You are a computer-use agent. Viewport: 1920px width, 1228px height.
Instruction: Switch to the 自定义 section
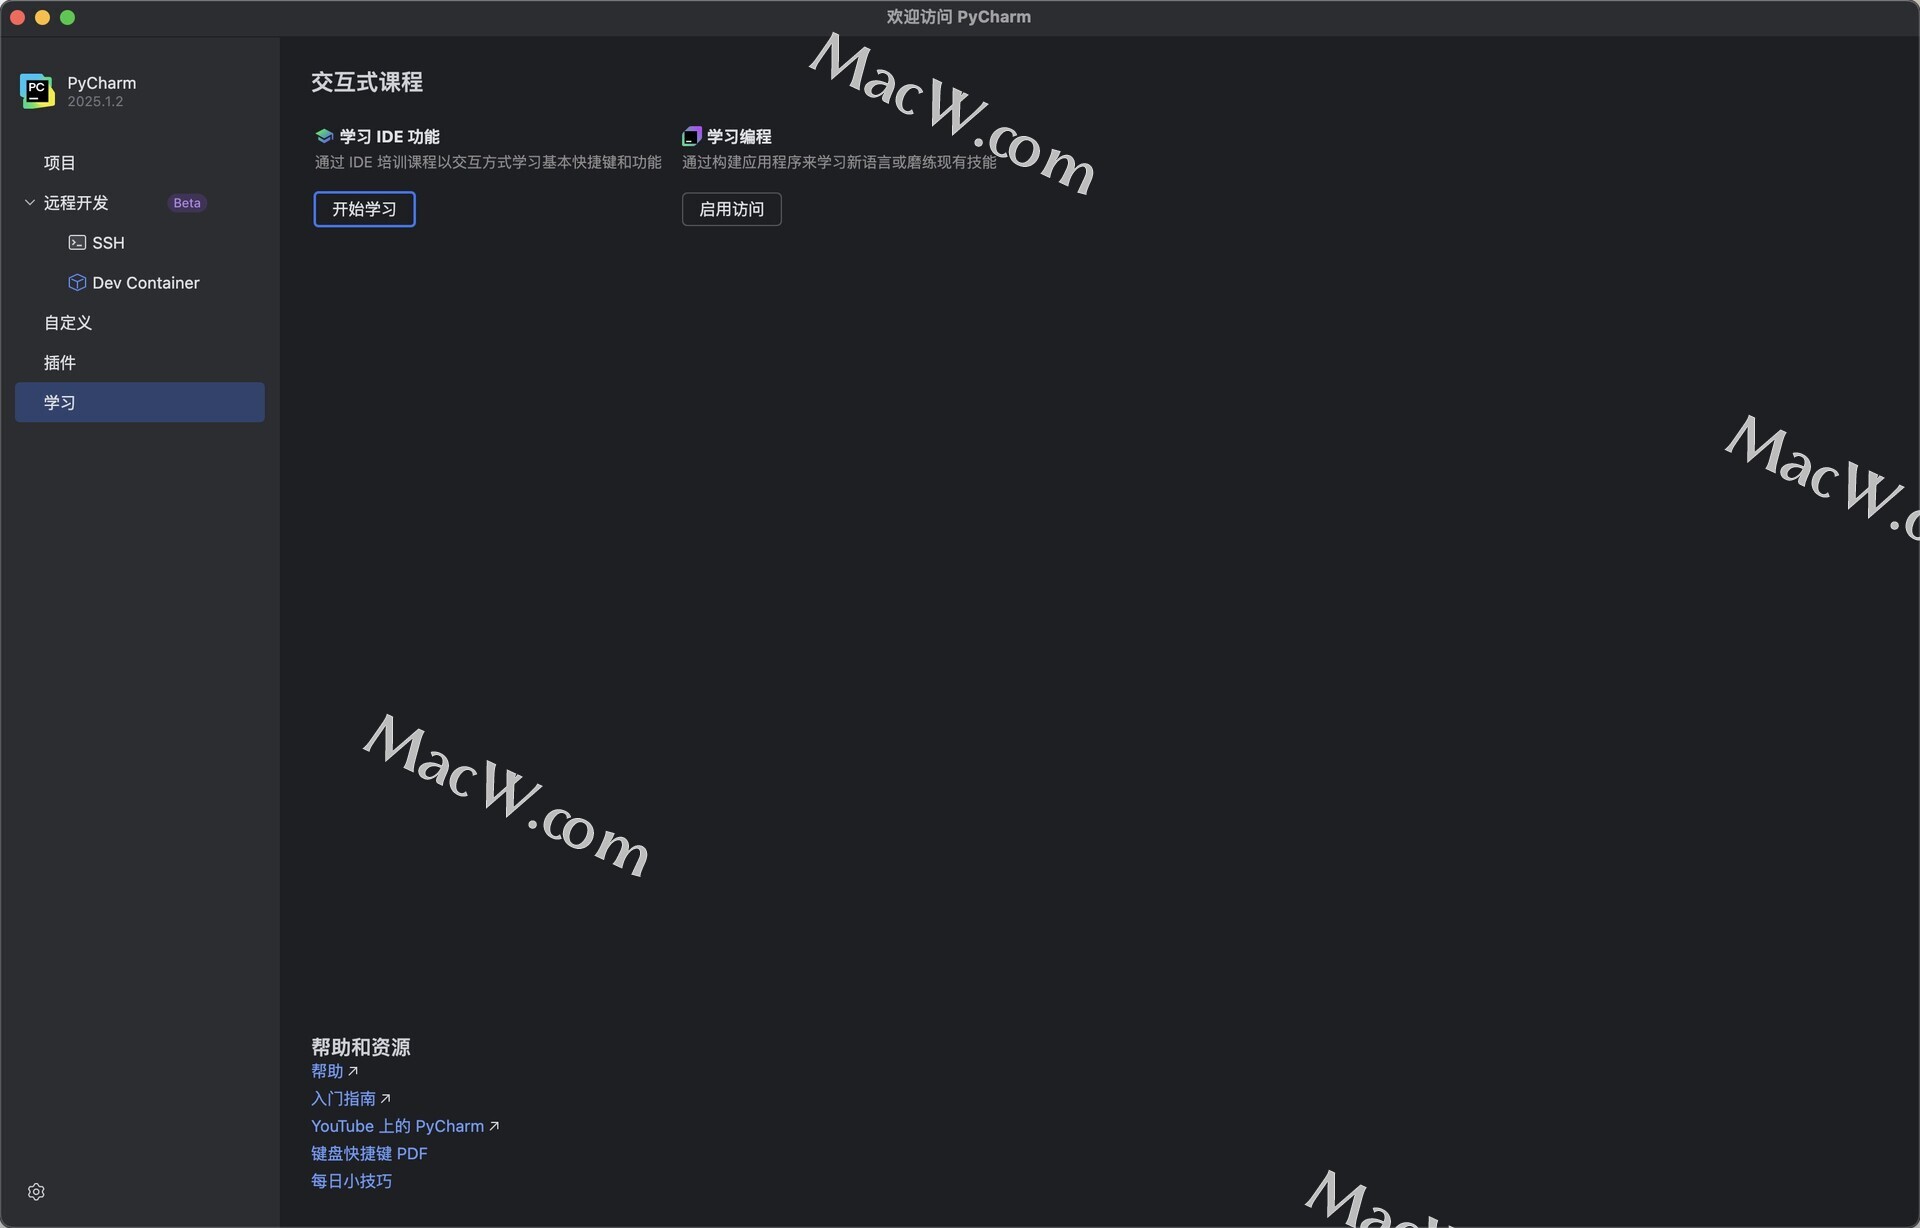tap(140, 323)
